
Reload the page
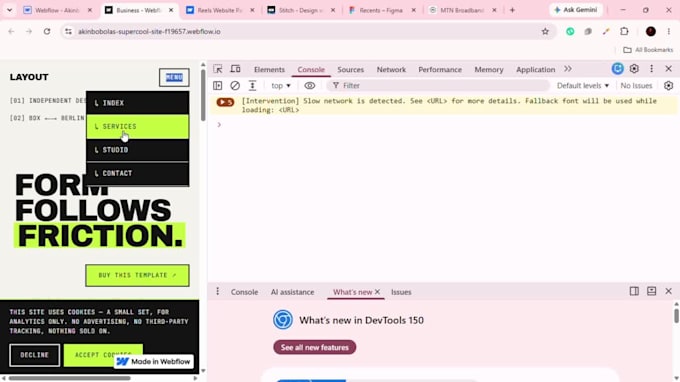47,31
